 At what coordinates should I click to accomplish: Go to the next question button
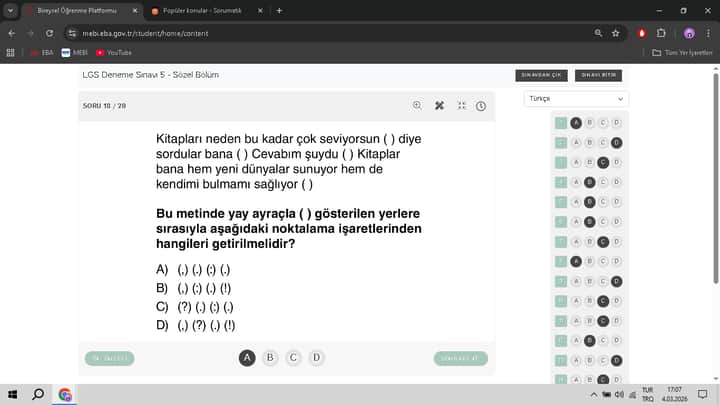461,358
